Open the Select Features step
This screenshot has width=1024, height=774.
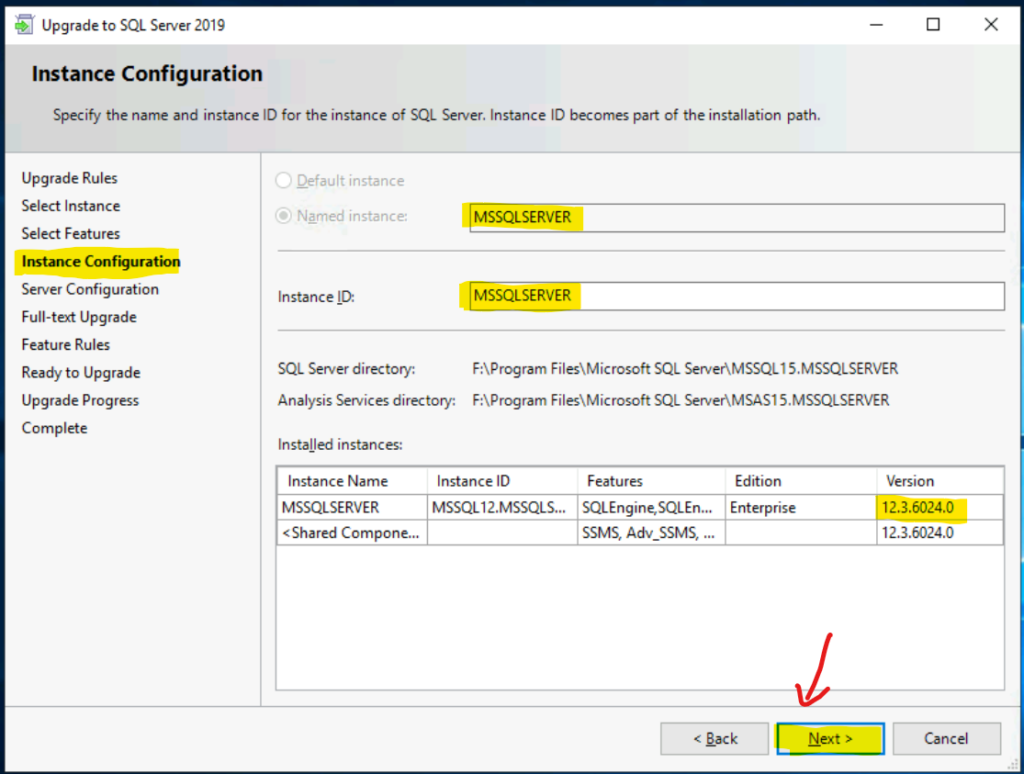click(x=71, y=234)
